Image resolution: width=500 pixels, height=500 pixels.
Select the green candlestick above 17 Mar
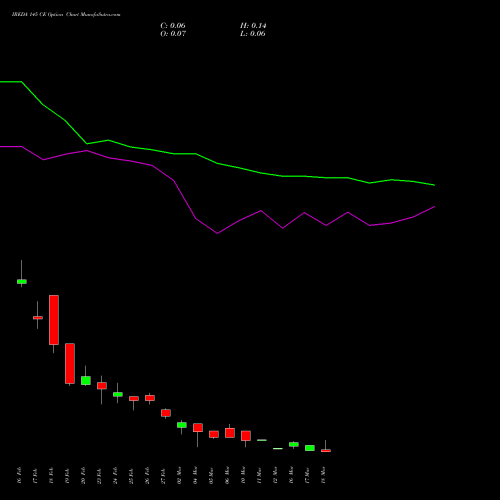pyautogui.click(x=310, y=448)
